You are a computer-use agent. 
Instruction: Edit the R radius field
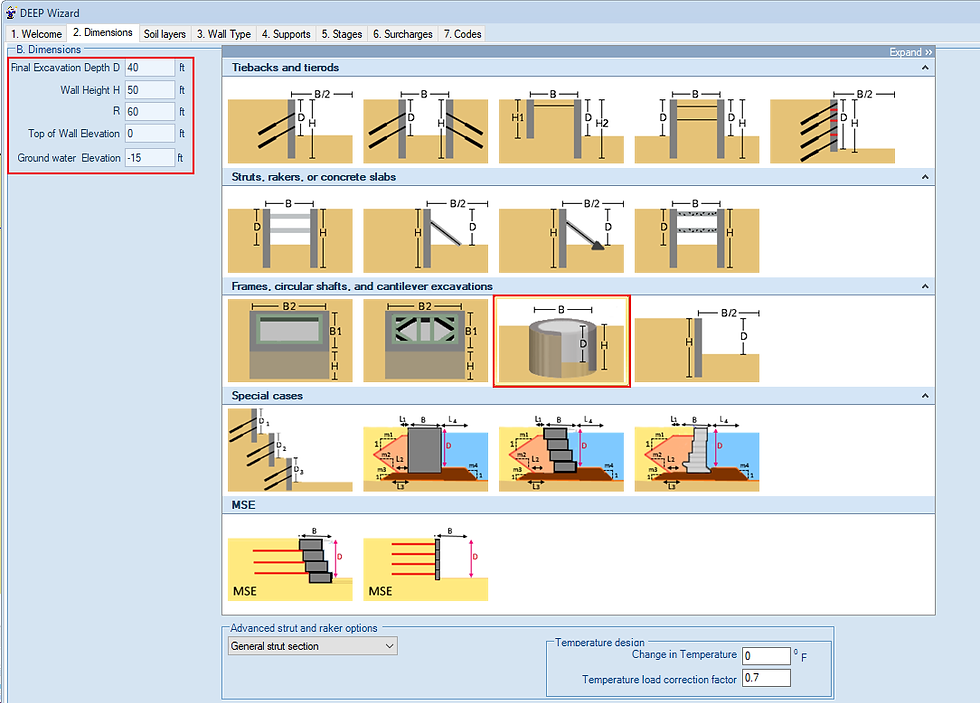click(x=150, y=112)
